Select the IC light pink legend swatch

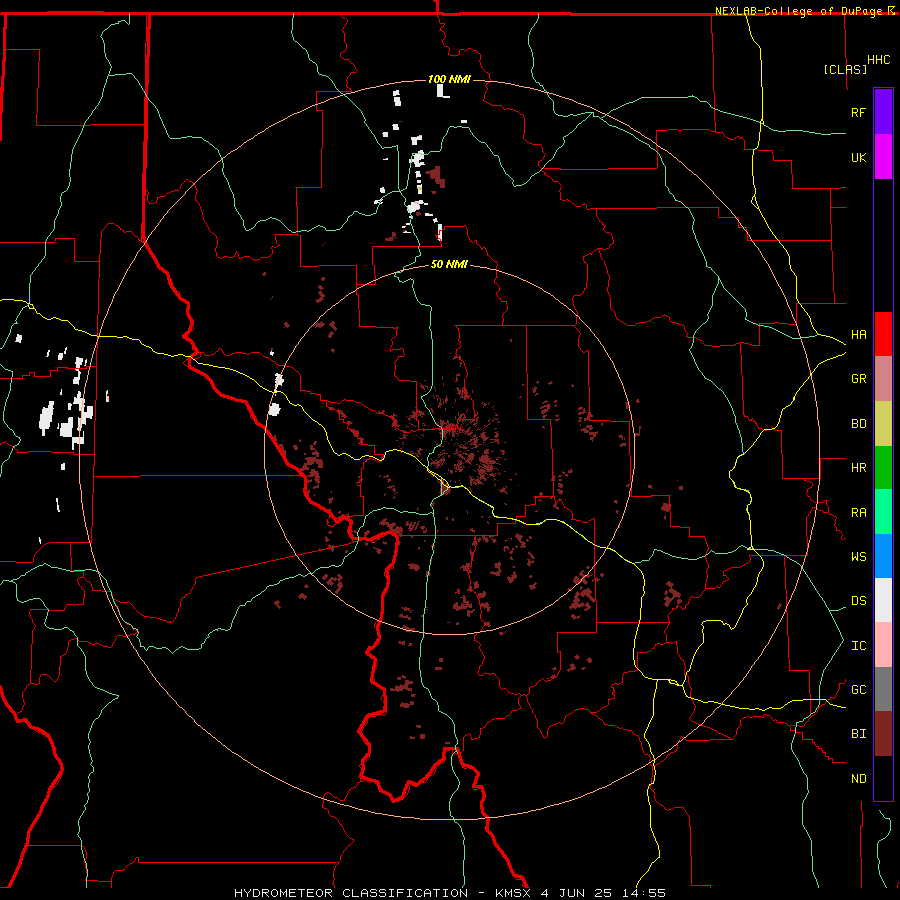(883, 645)
